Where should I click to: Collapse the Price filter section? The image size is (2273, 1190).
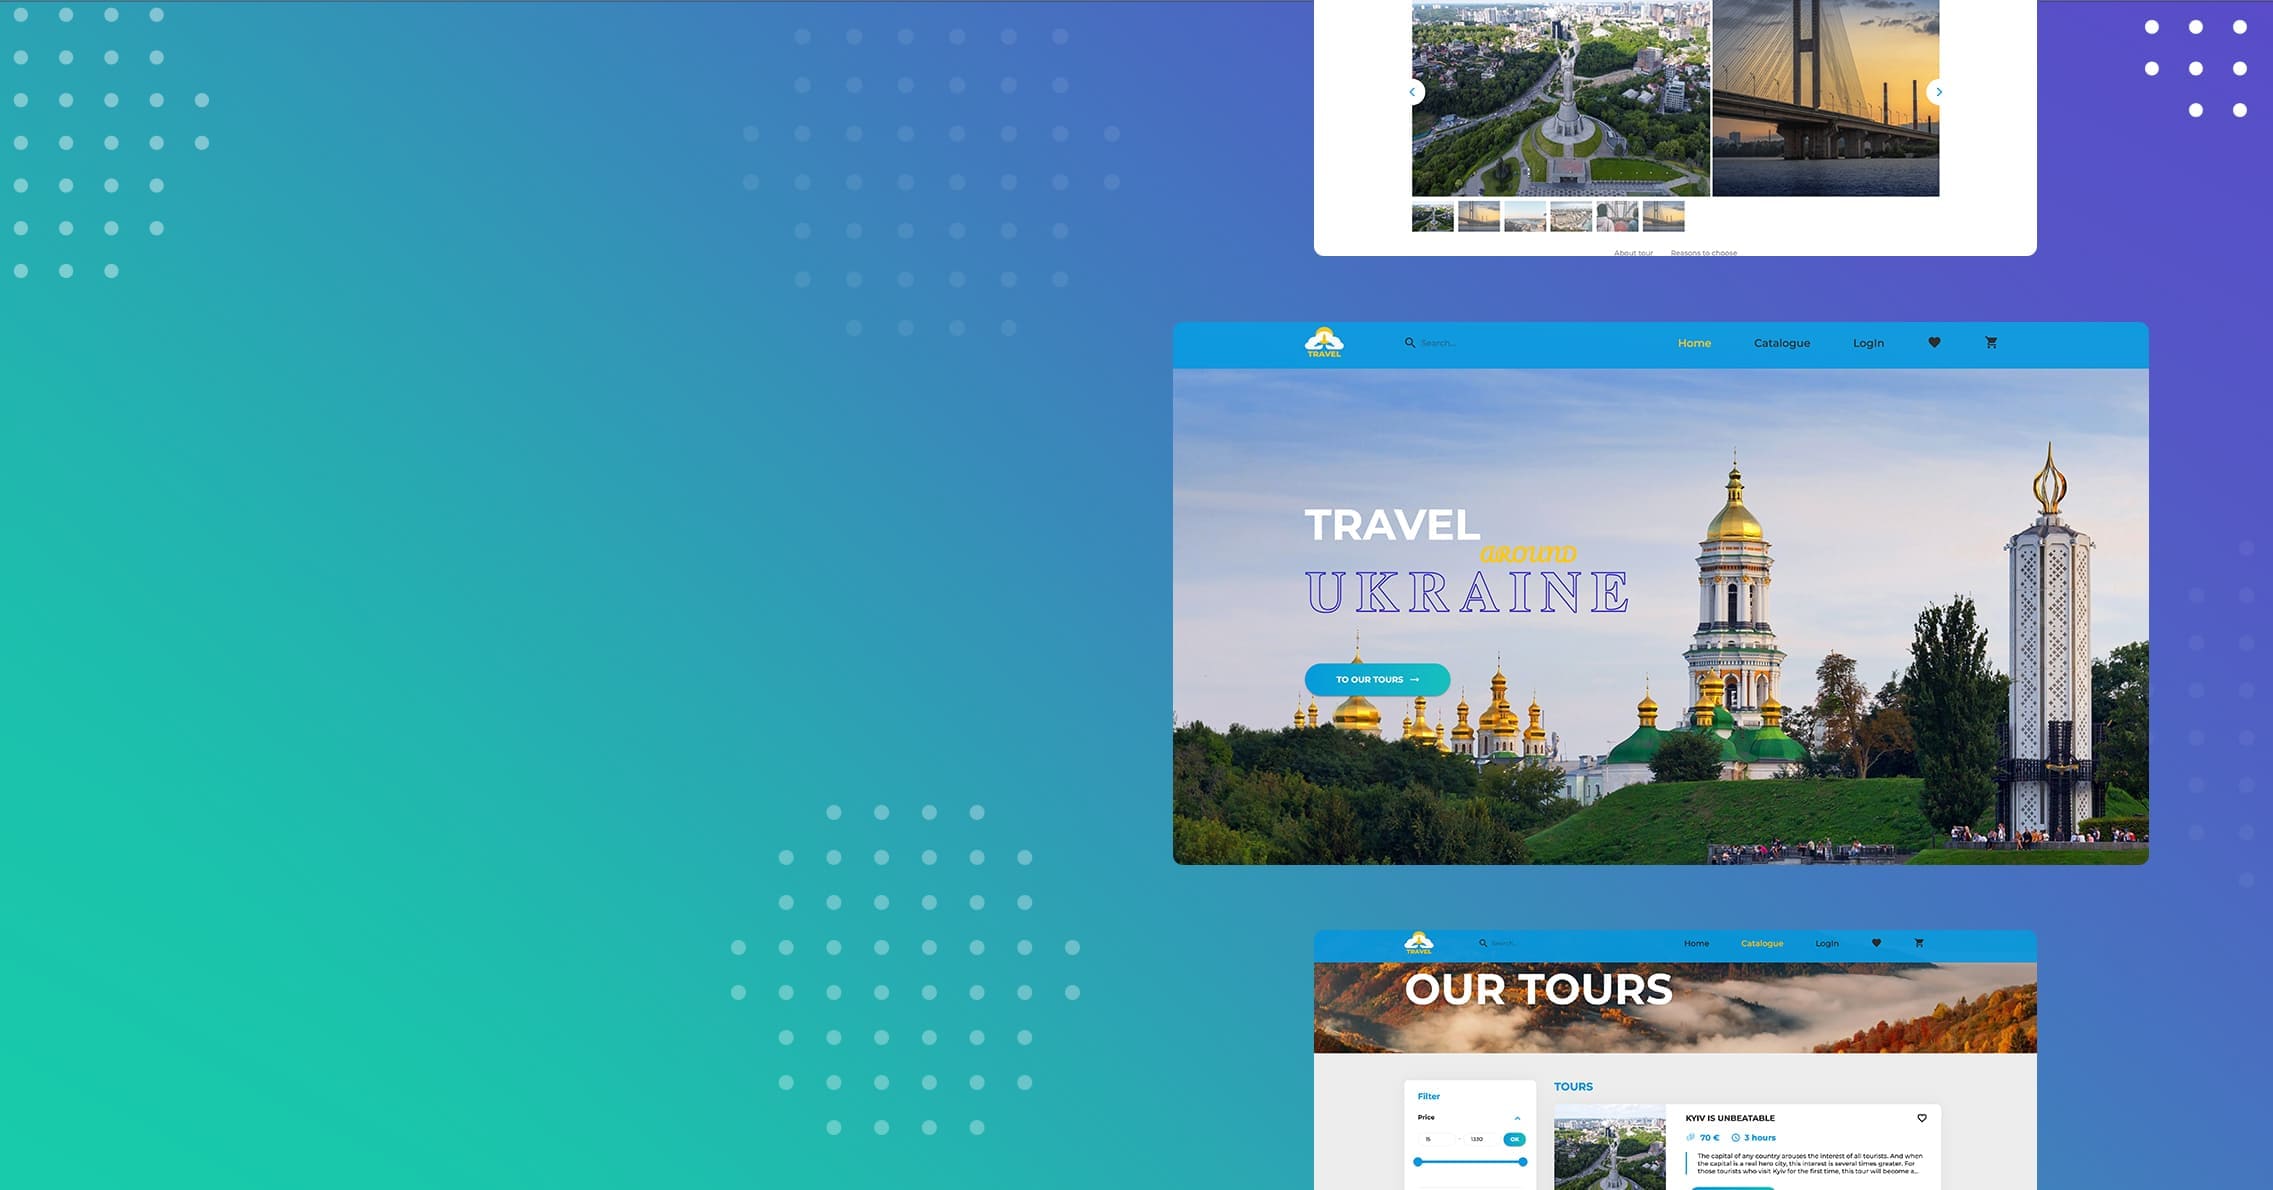click(x=1517, y=1118)
